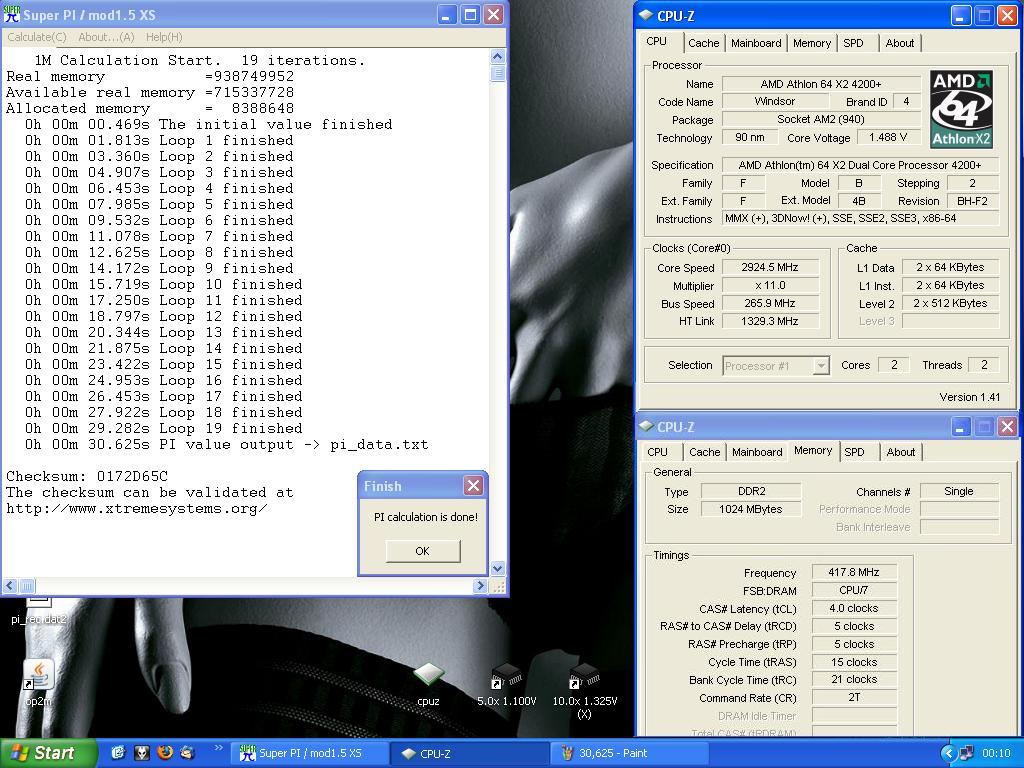Open the Processor #1 selection dropdown
Image resolution: width=1024 pixels, height=768 pixels.
pyautogui.click(x=776, y=366)
